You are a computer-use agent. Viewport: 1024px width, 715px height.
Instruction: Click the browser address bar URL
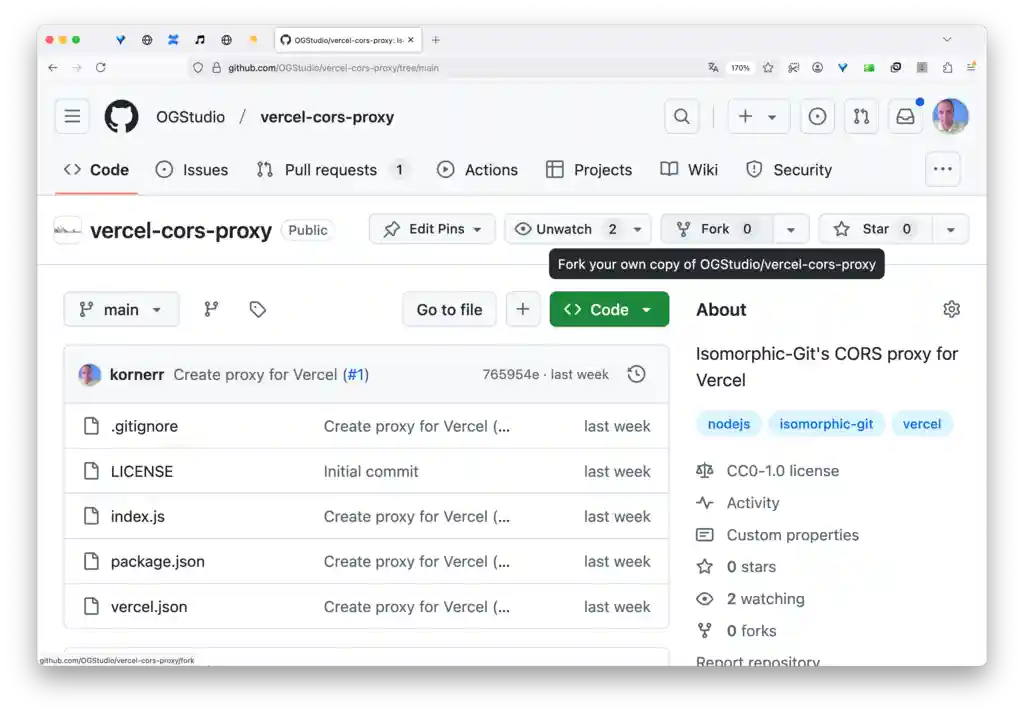click(333, 68)
